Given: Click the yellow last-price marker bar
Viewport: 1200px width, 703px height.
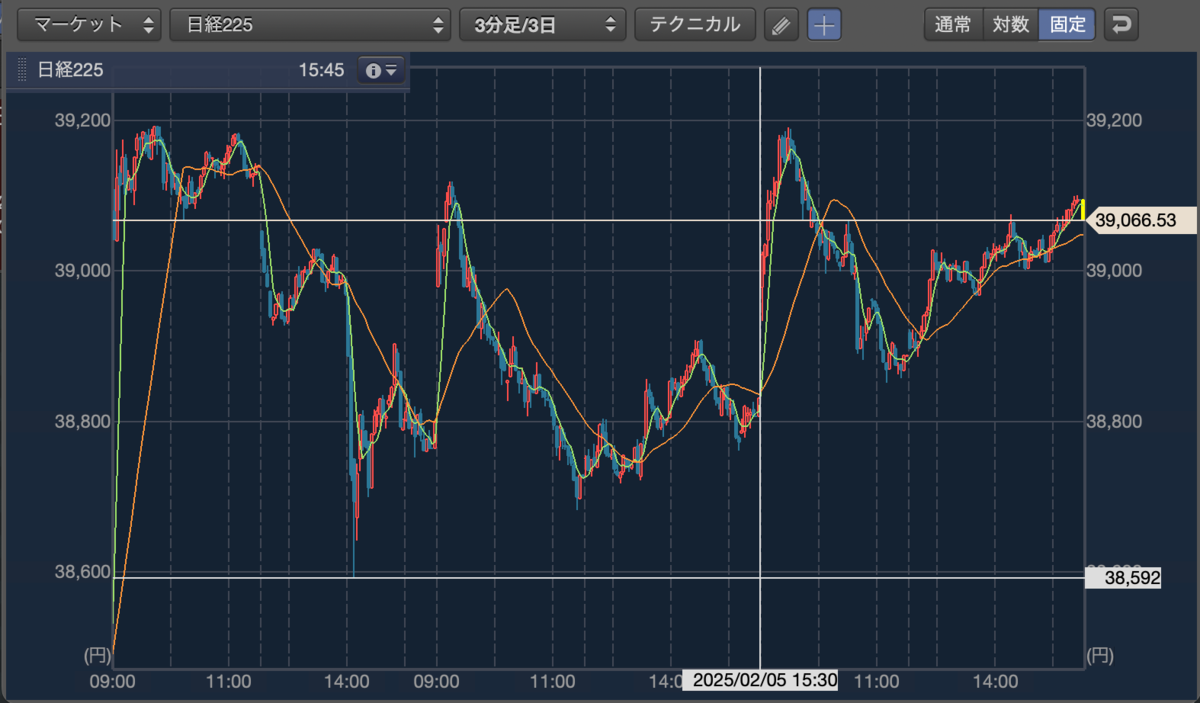Looking at the screenshot, I should 1083,210.
